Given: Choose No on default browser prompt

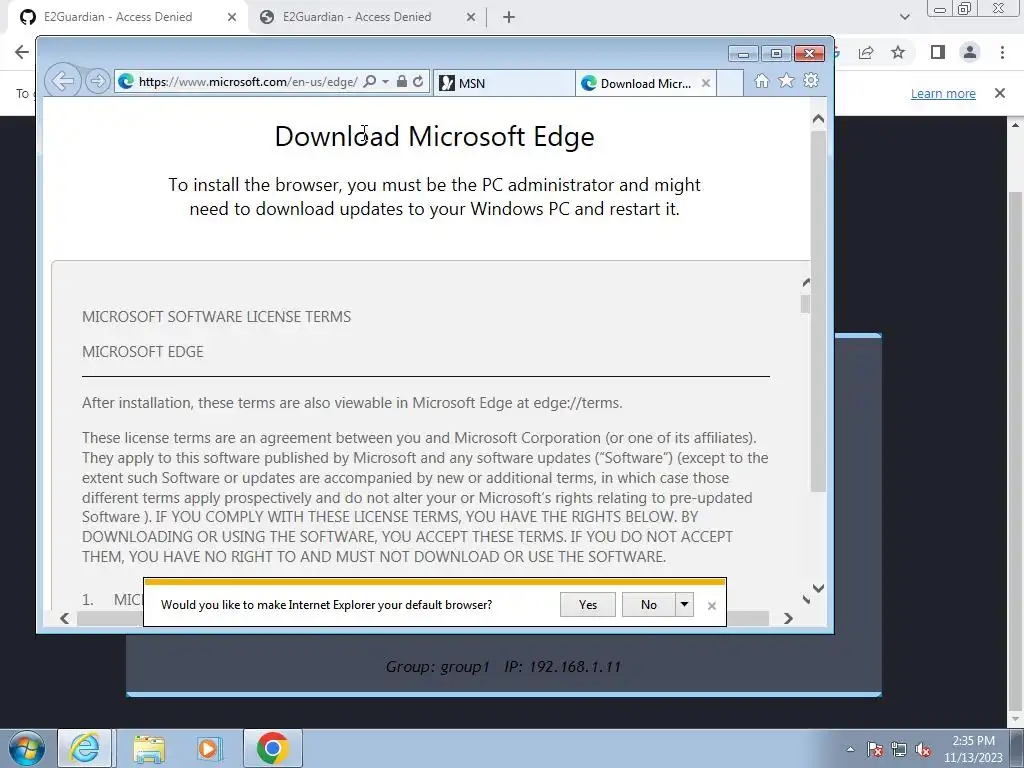Looking at the screenshot, I should coord(648,605).
